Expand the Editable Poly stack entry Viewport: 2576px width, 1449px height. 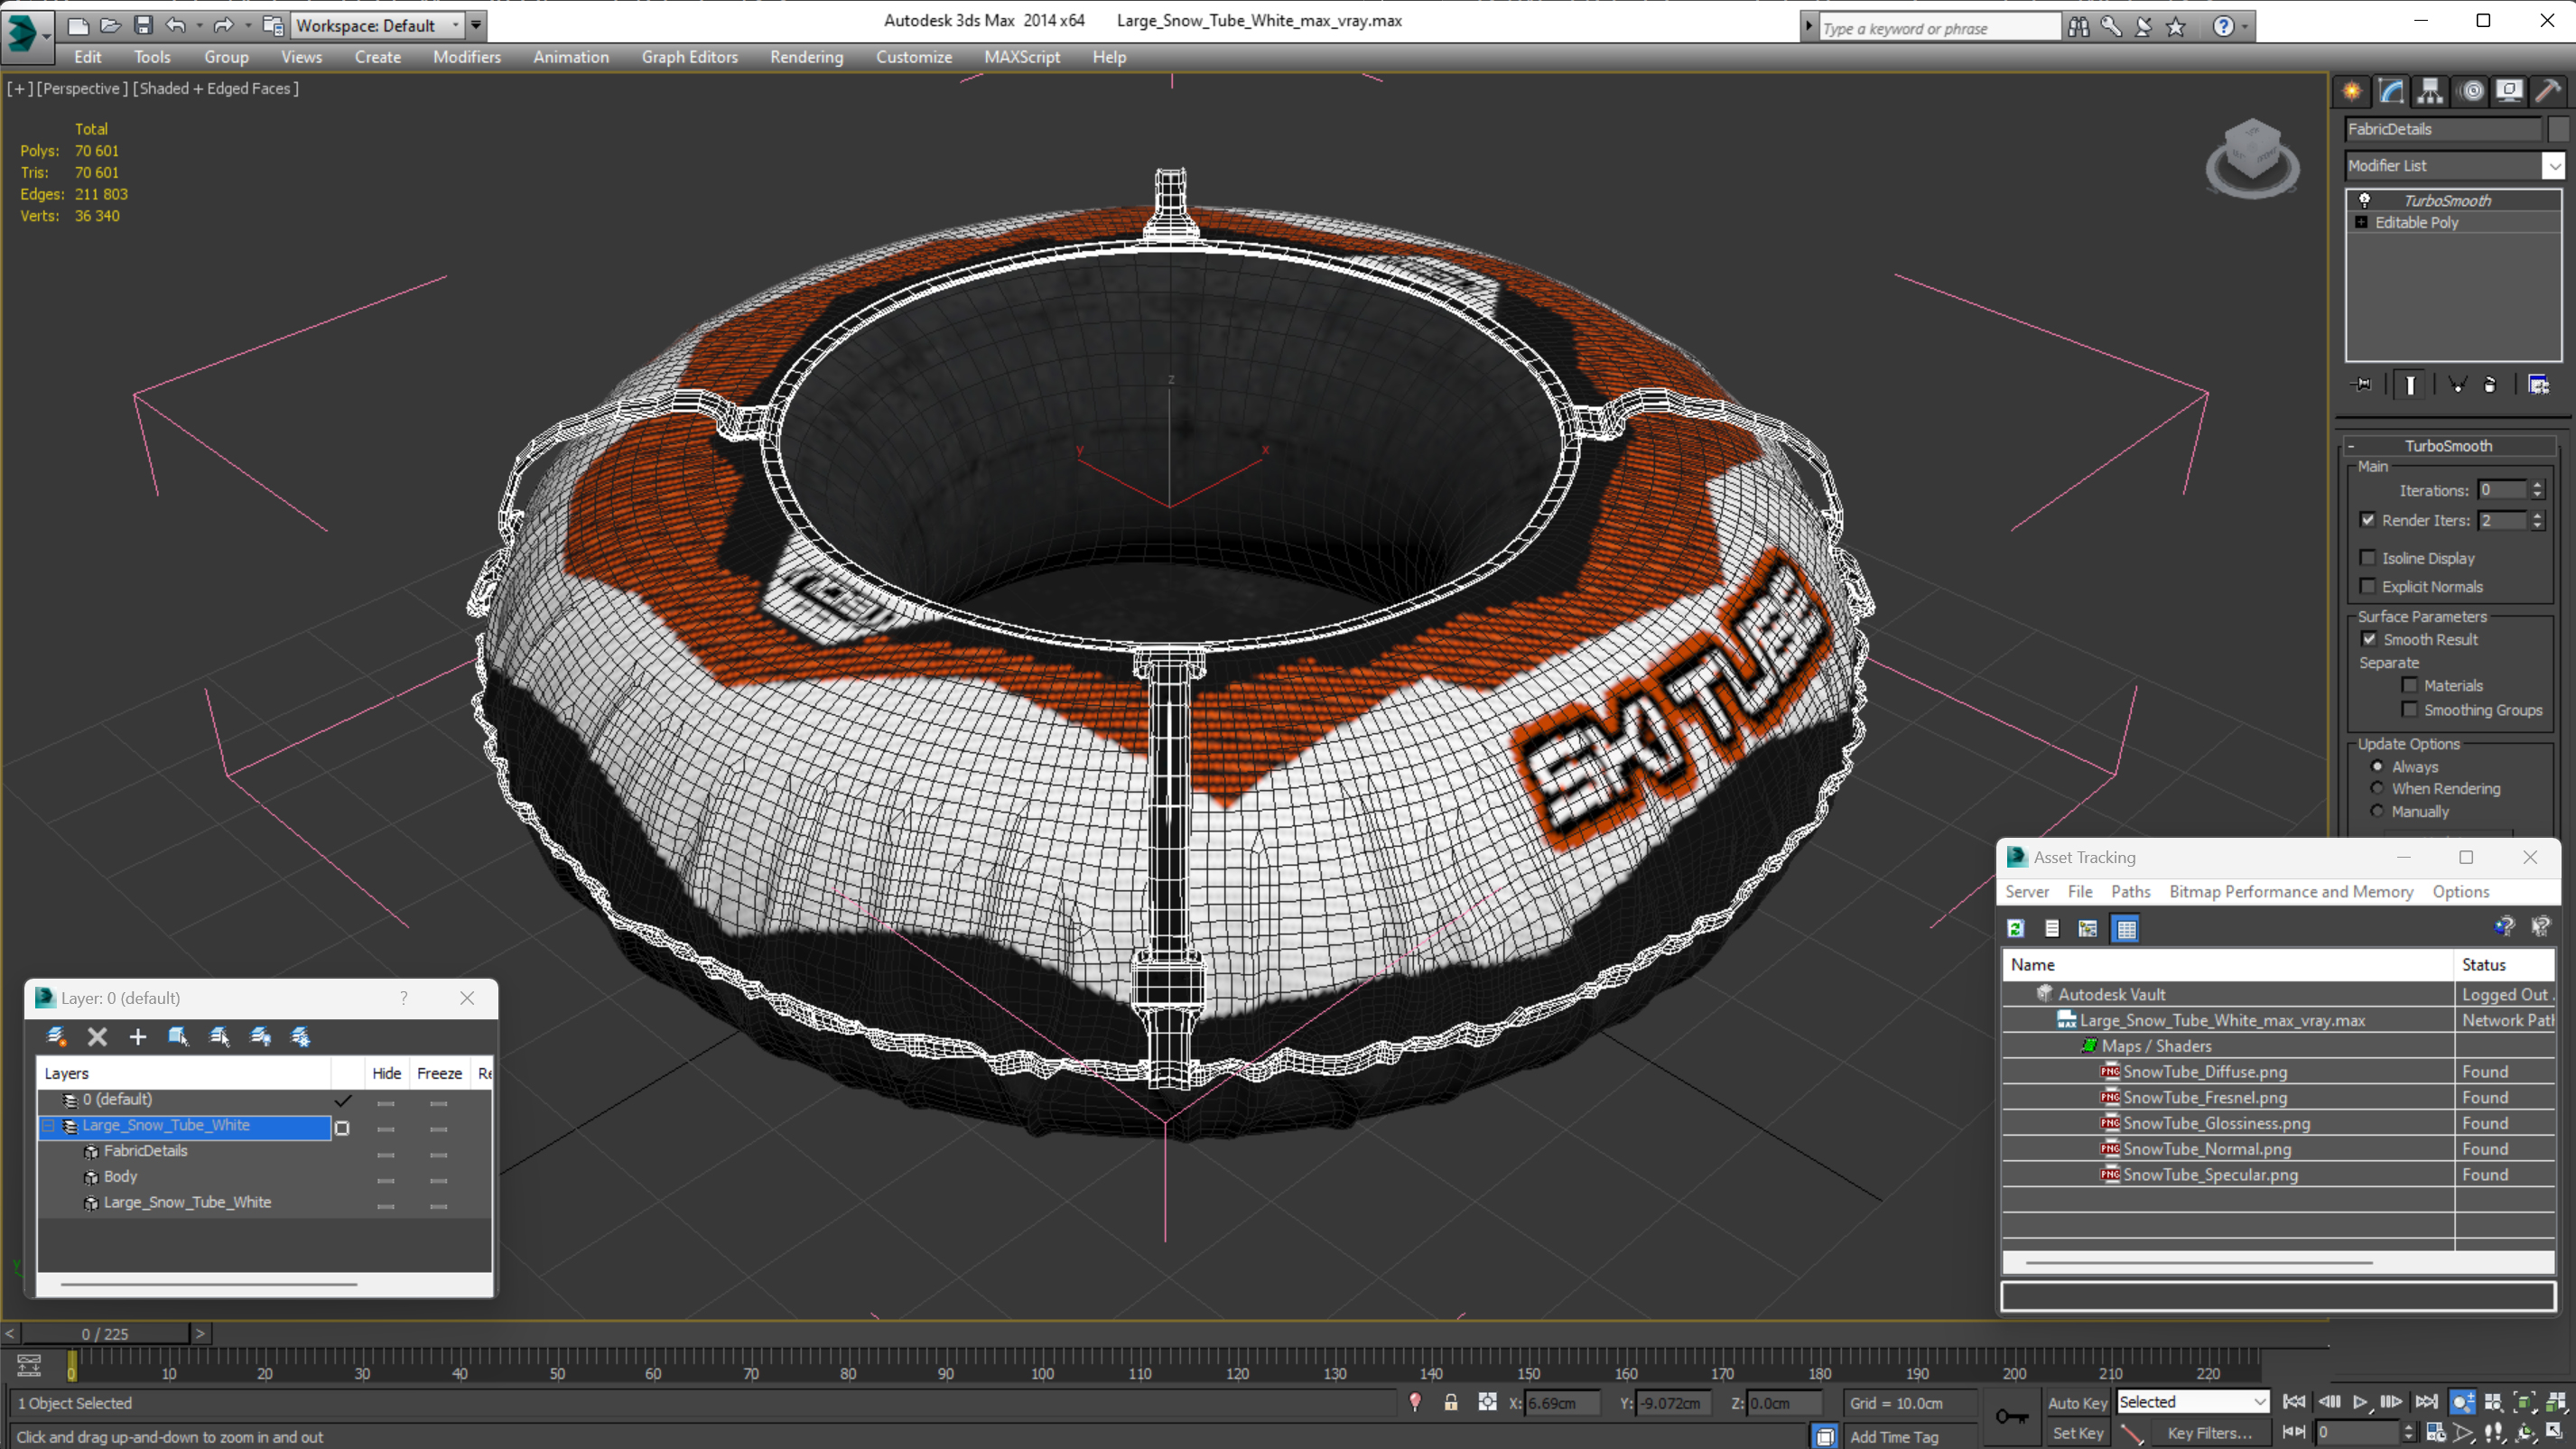2361,222
